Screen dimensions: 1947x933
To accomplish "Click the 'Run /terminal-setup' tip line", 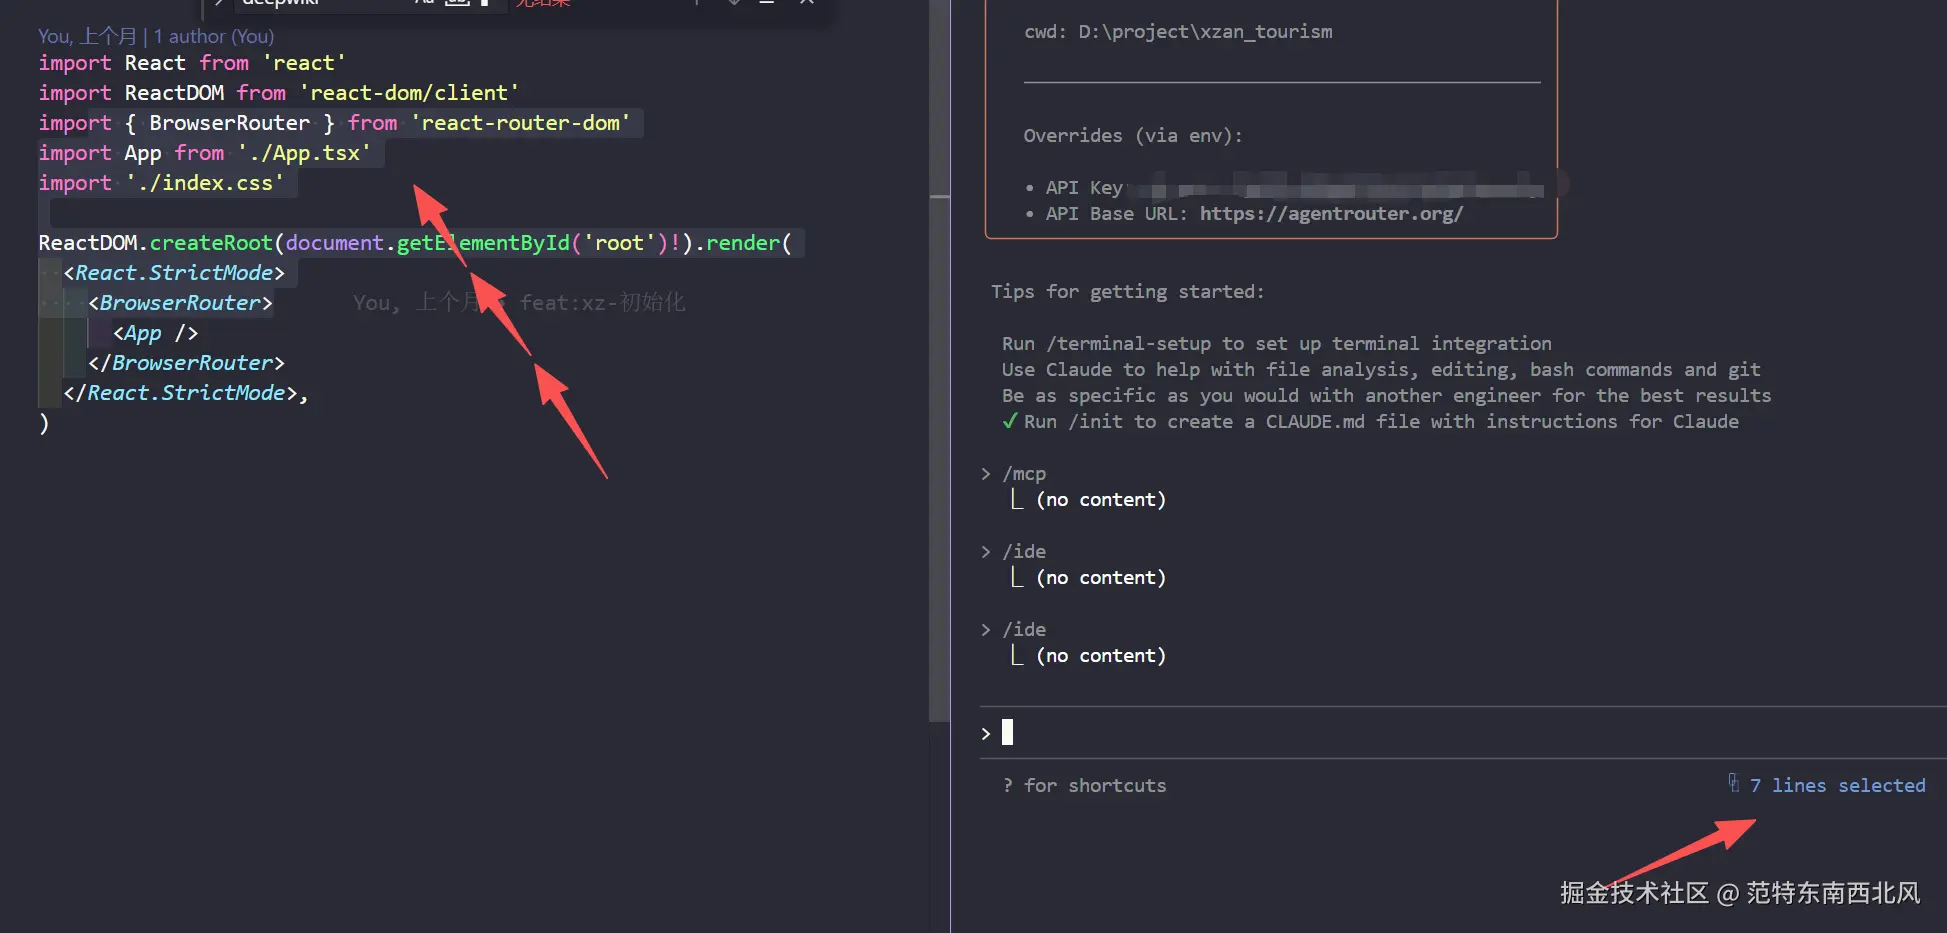I will 1277,343.
